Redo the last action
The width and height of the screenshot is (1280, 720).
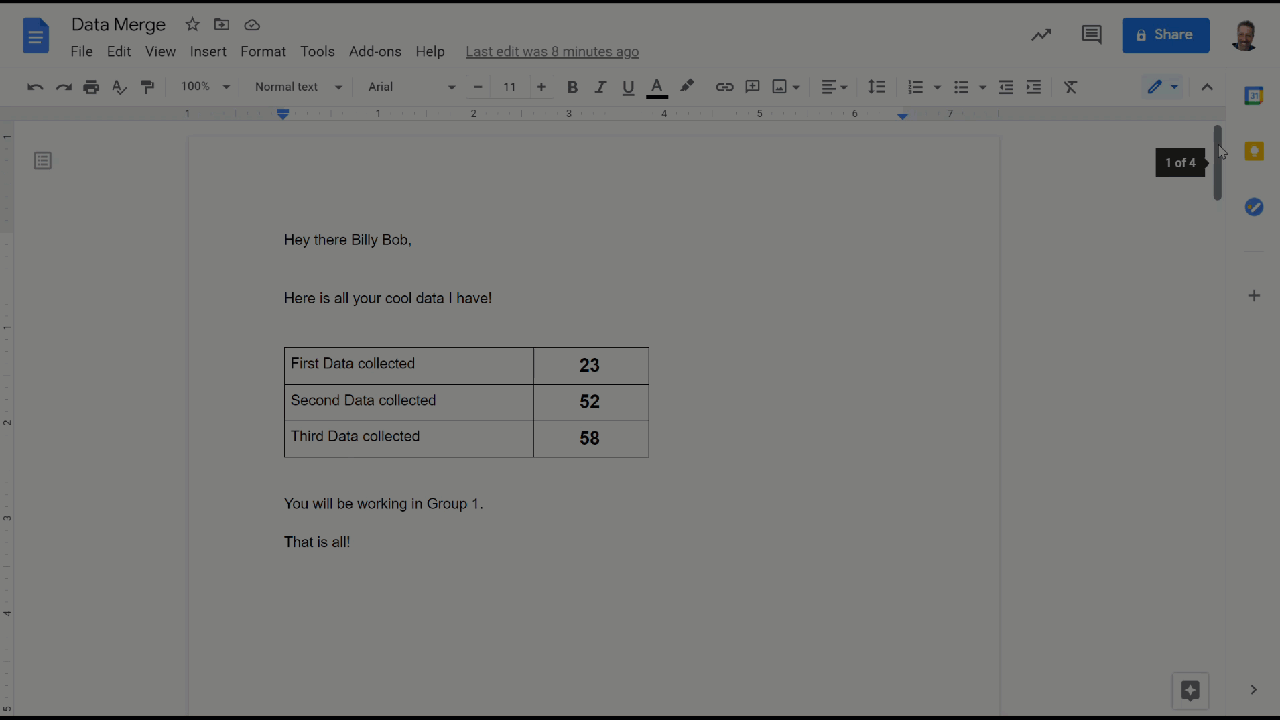[64, 87]
